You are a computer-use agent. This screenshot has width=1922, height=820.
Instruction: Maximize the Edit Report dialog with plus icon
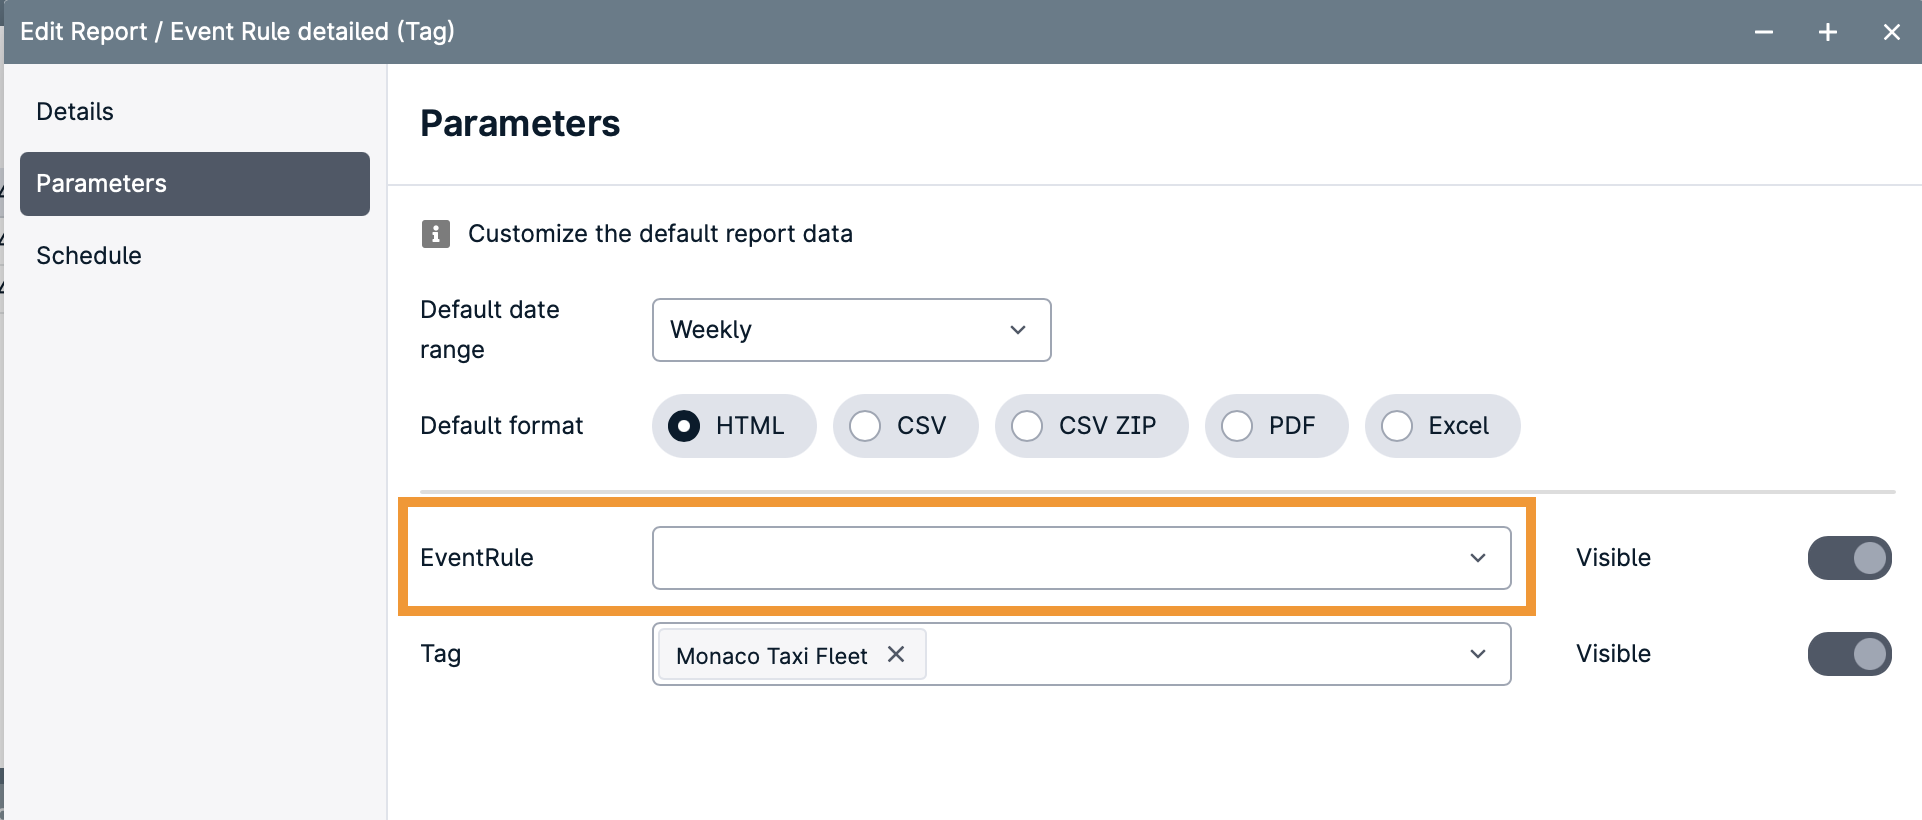(x=1828, y=32)
